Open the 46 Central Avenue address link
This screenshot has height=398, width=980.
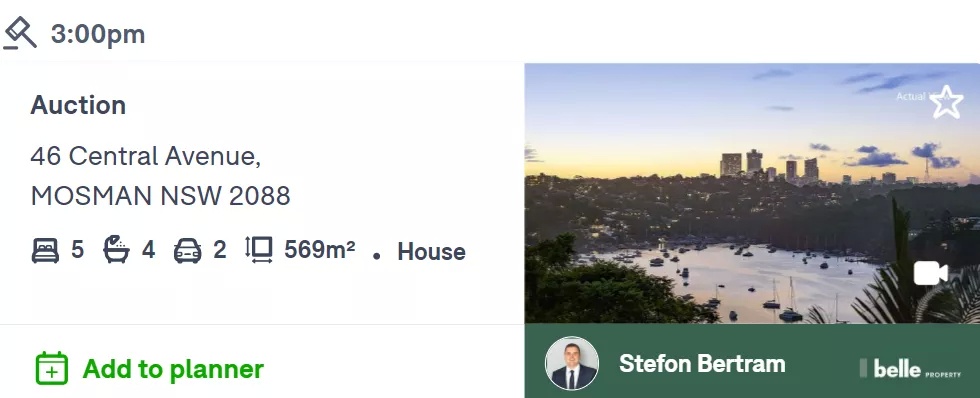pyautogui.click(x=146, y=156)
